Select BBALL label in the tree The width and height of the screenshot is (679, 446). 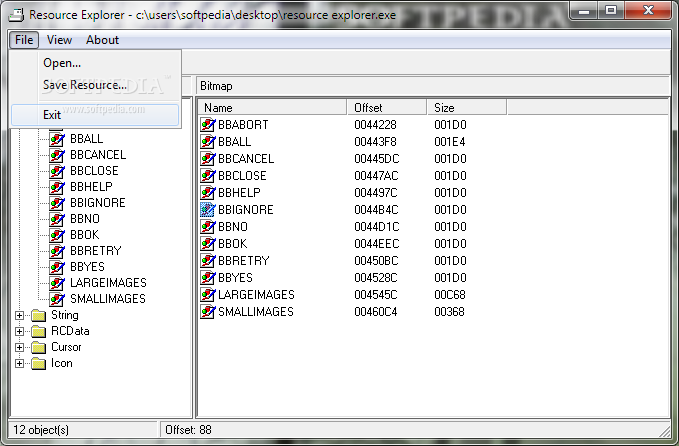point(87,139)
